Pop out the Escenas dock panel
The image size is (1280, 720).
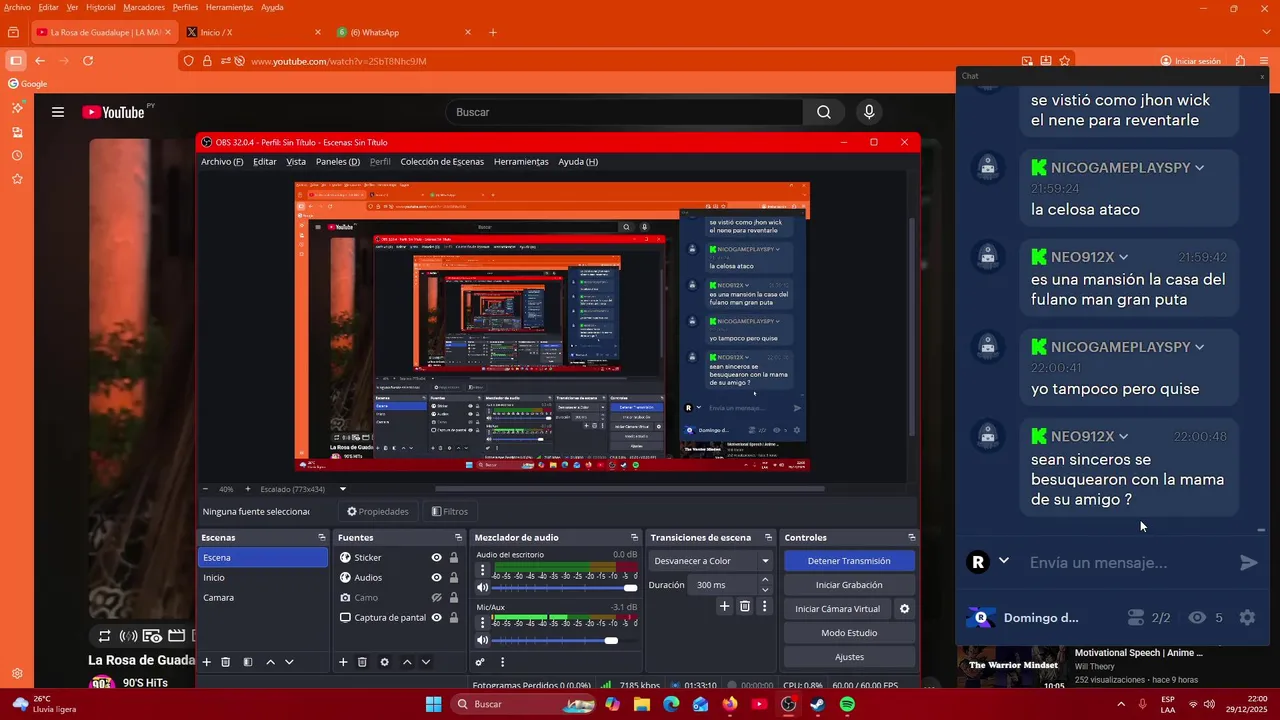coord(322,538)
